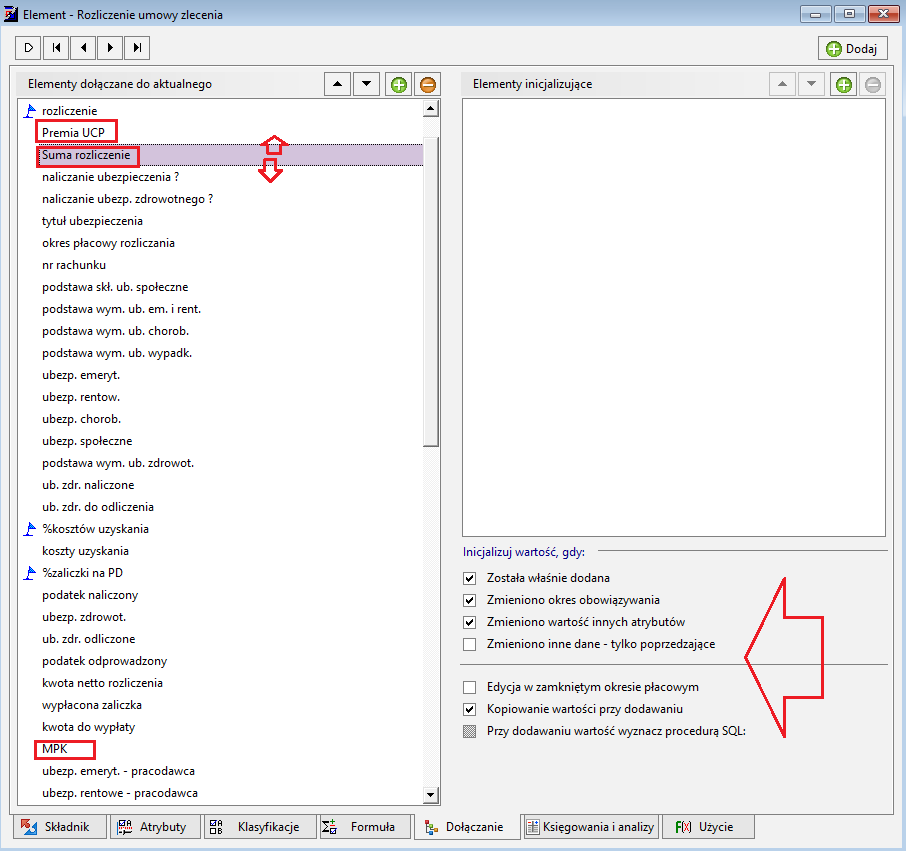Move attached element down with arrow button
Viewport: 906px width, 851px height.
tap(366, 84)
